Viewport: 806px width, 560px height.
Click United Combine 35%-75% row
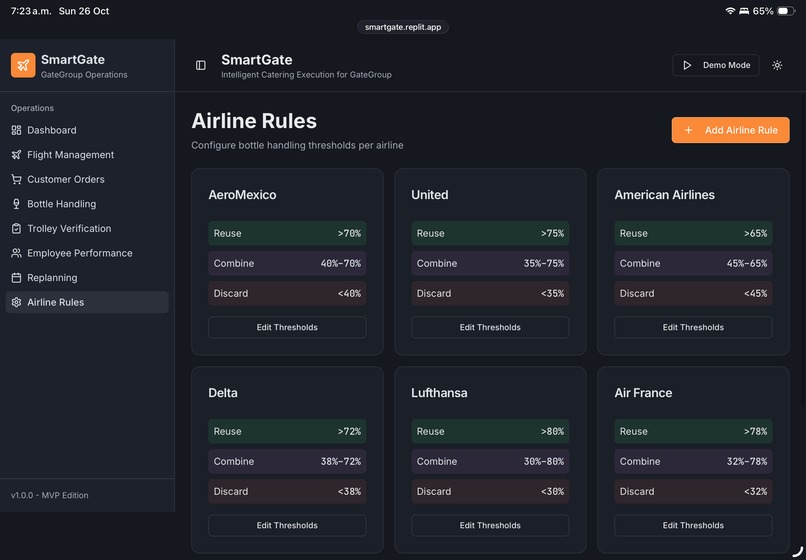490,263
